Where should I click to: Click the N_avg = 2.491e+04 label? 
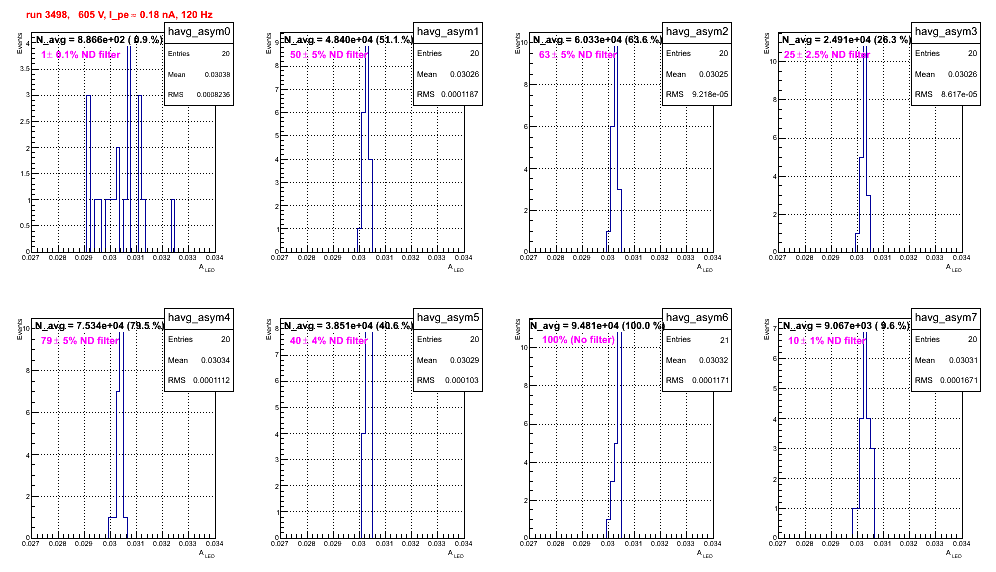(x=846, y=39)
